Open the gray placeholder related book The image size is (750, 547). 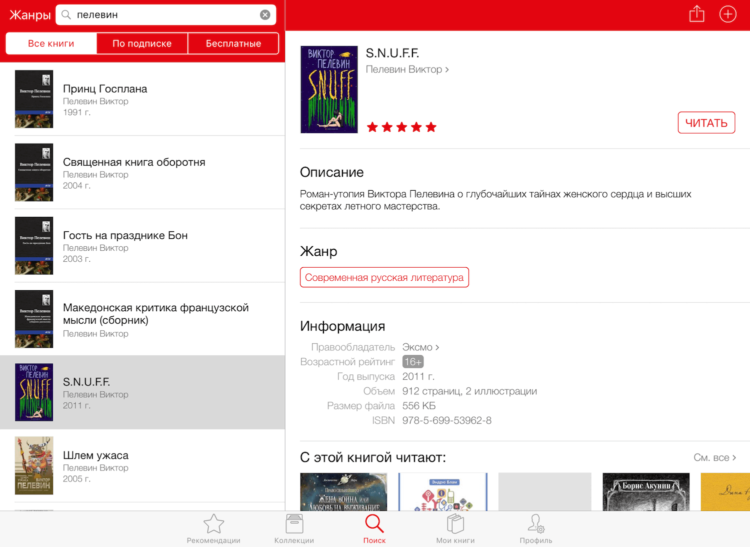pyautogui.click(x=545, y=492)
